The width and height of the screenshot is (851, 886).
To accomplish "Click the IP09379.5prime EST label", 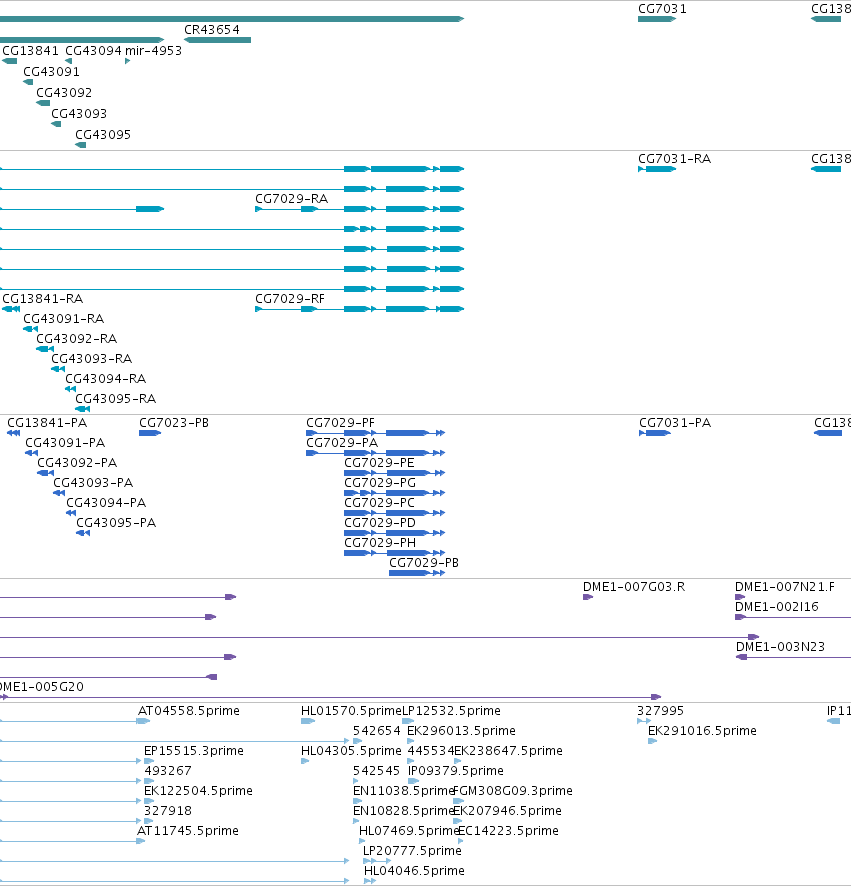I will 456,771.
